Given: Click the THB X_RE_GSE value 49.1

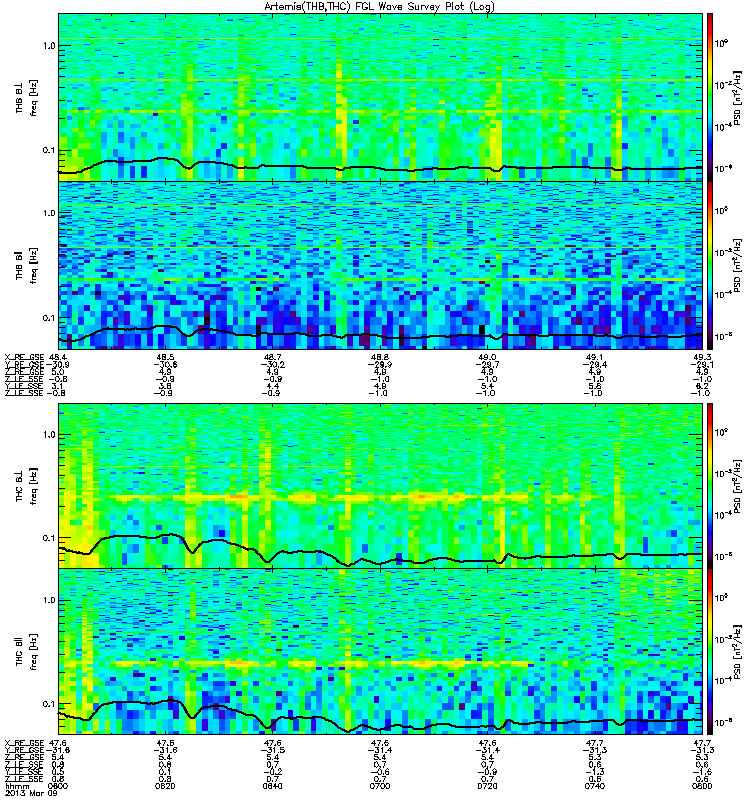Looking at the screenshot, I should point(595,357).
